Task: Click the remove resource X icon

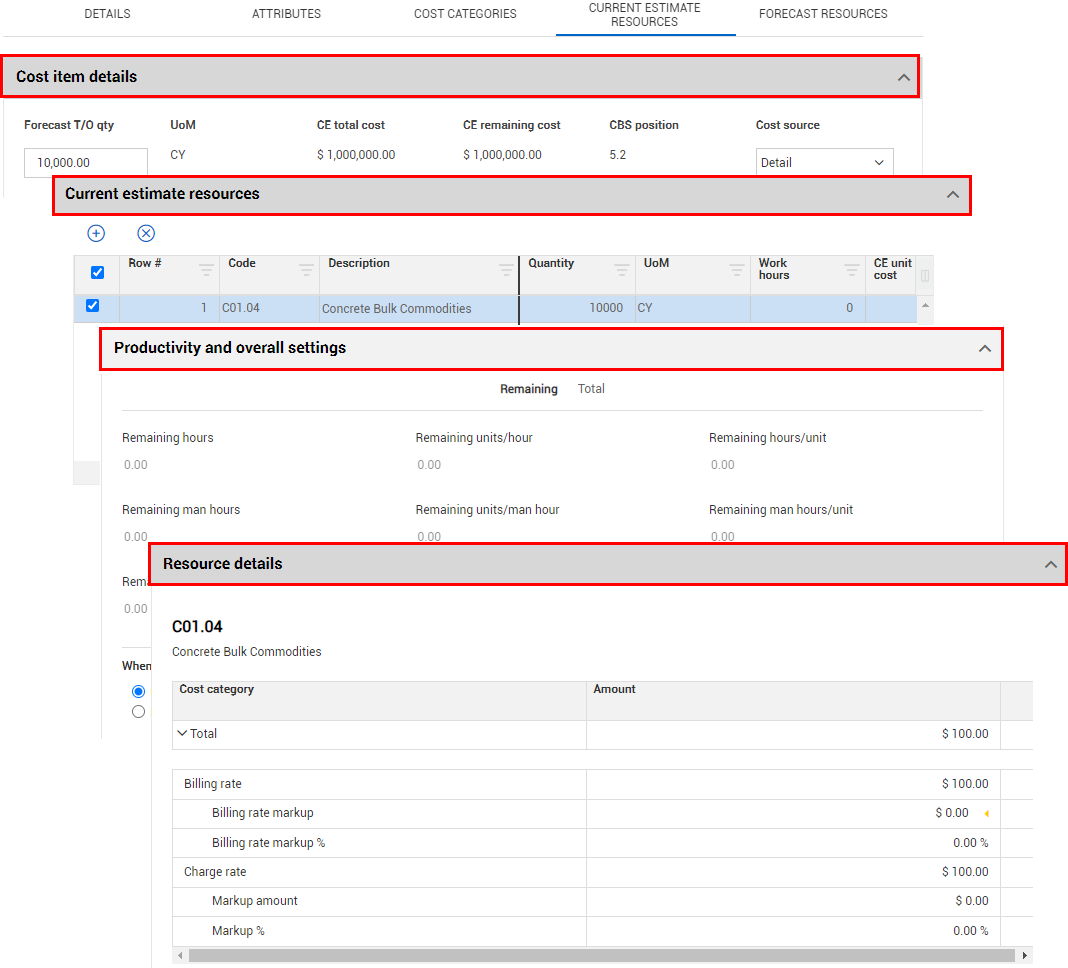Action: (x=146, y=233)
